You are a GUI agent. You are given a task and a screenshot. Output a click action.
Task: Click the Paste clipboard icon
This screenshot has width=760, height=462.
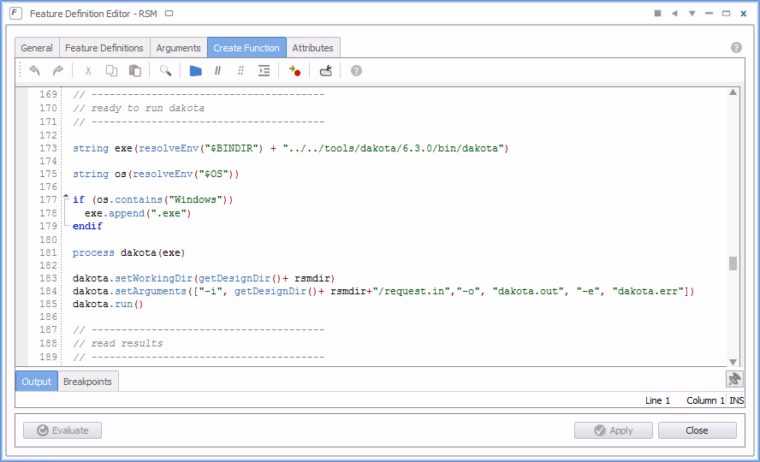click(x=135, y=71)
